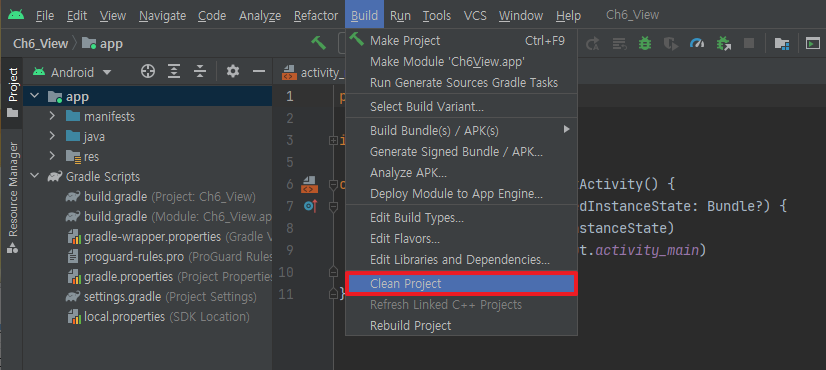Viewport: 826px width, 370px height.
Task: Click the Expand All icon in Project panel
Action: click(x=174, y=71)
